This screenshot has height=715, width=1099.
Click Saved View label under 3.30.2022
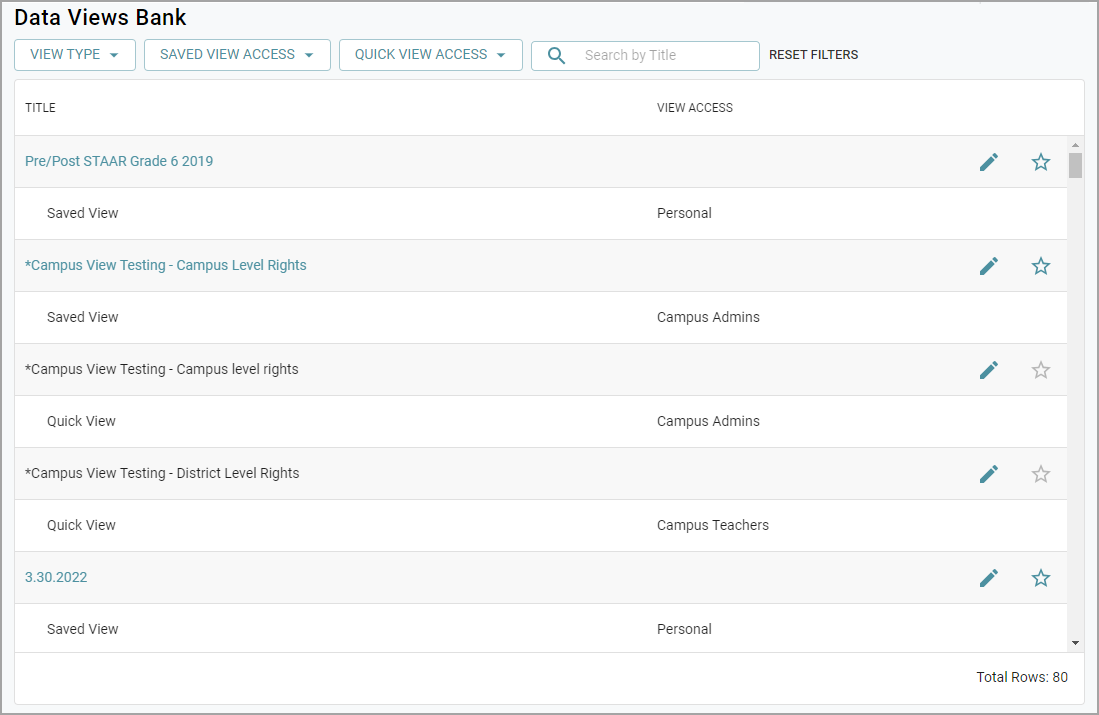click(x=83, y=629)
